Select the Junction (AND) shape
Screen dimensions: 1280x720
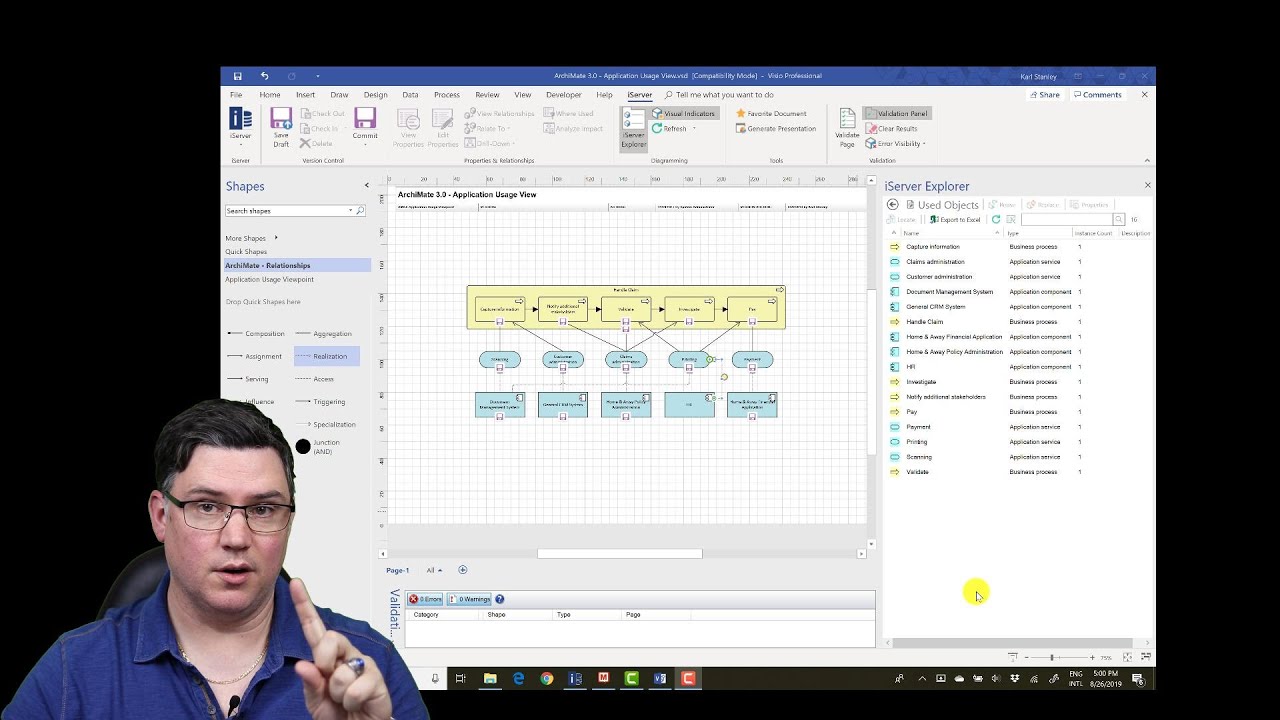tap(318, 447)
